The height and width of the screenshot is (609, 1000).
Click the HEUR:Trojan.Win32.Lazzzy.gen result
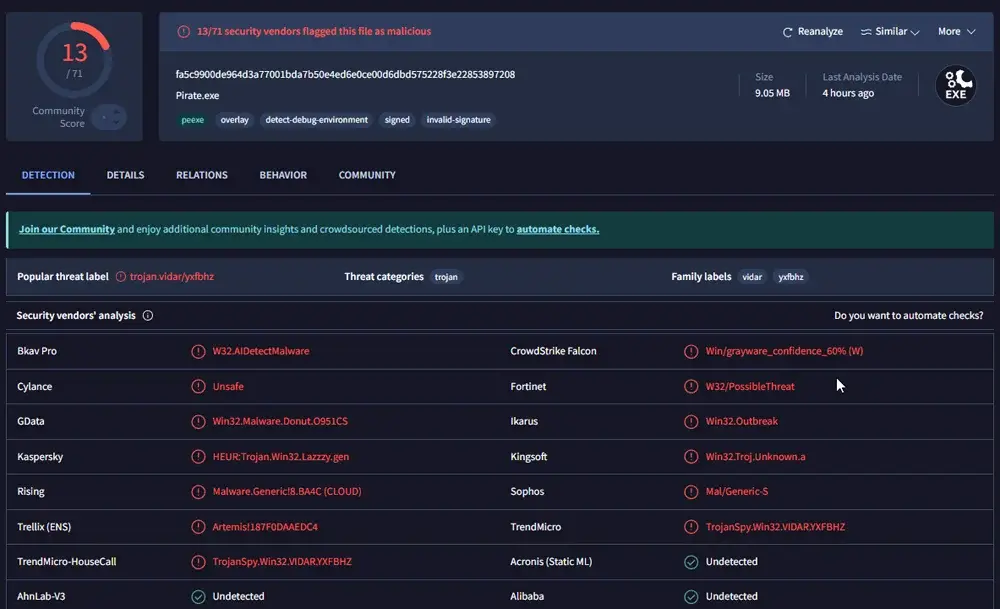(x=281, y=457)
